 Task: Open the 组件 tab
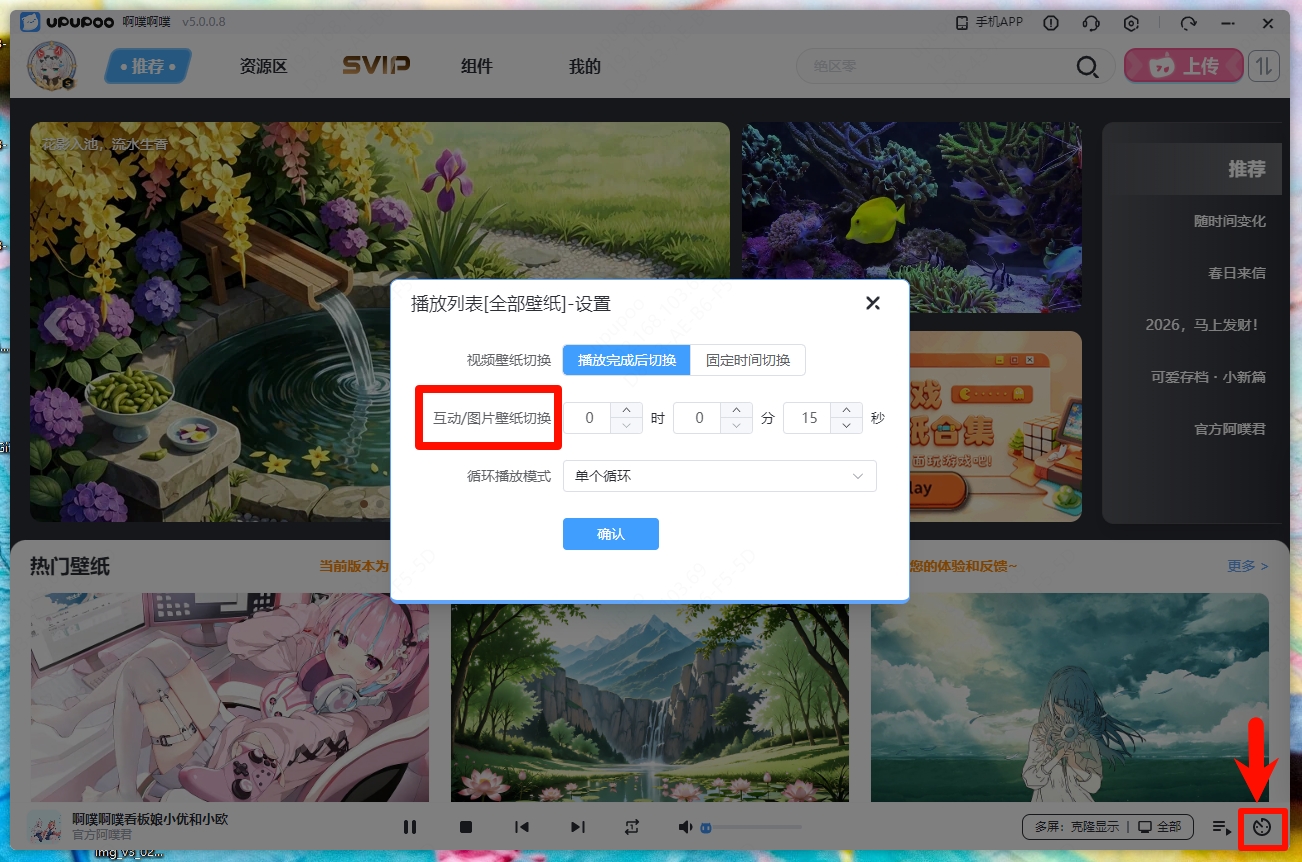pos(477,67)
